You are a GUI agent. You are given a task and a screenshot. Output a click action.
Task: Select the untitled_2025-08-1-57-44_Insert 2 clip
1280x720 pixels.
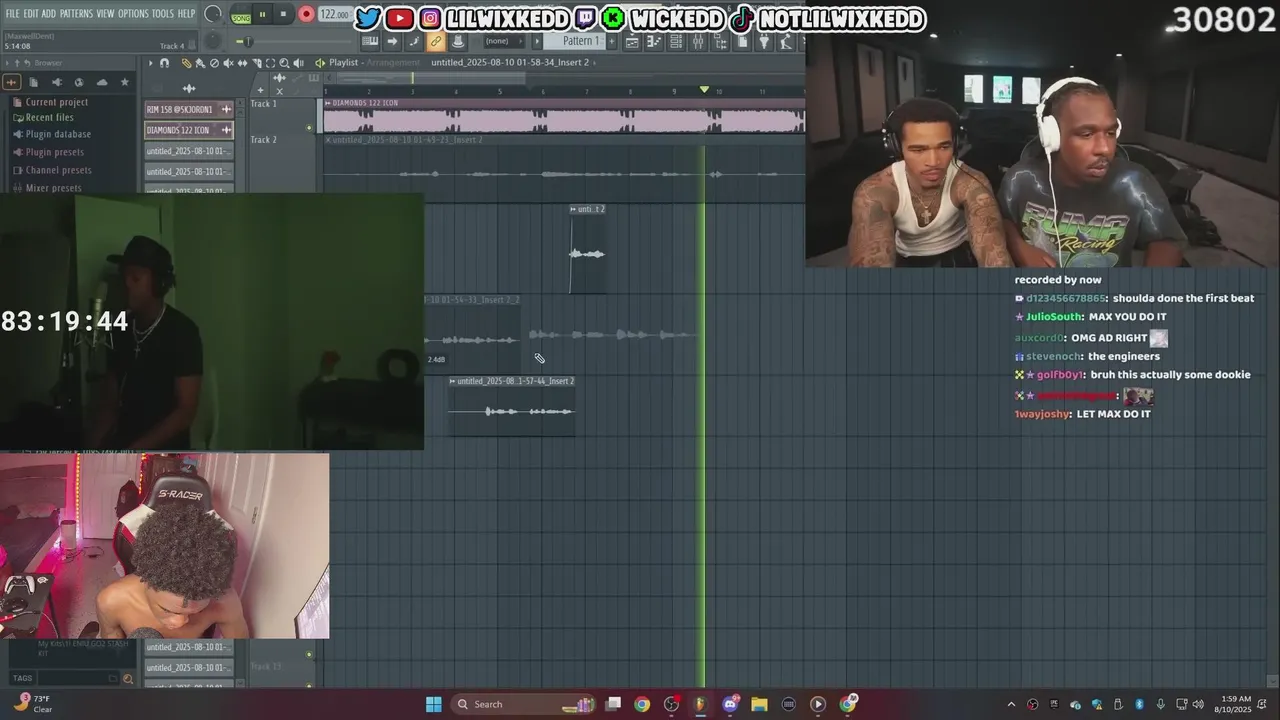(x=511, y=405)
